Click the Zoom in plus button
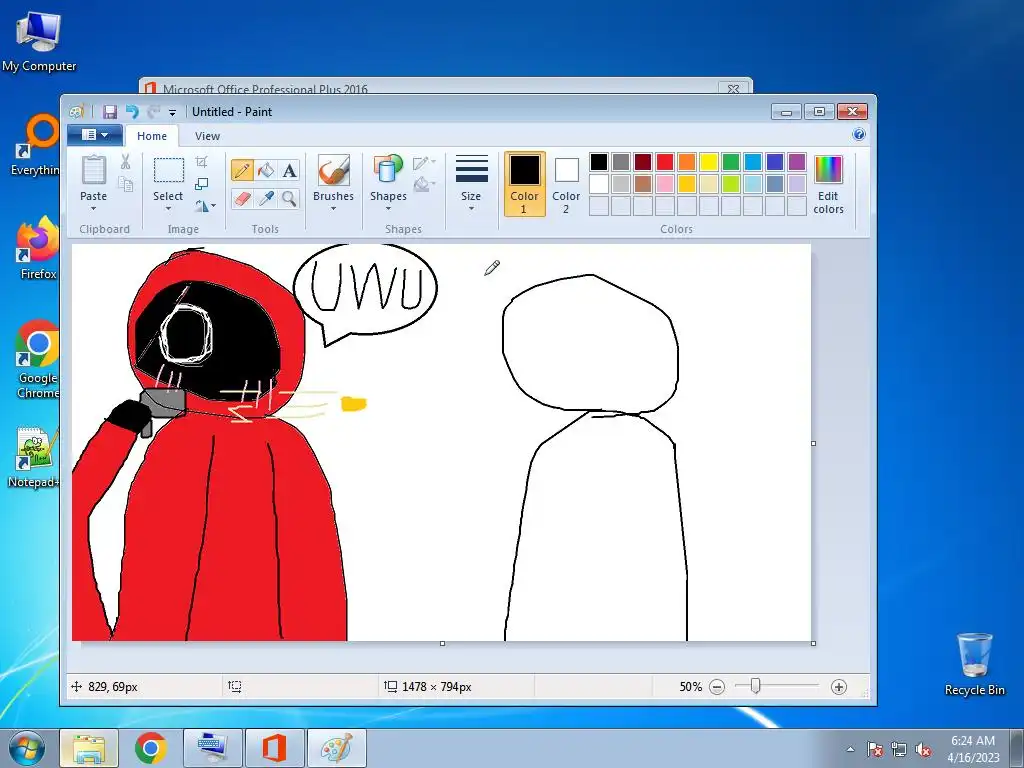 pyautogui.click(x=839, y=687)
